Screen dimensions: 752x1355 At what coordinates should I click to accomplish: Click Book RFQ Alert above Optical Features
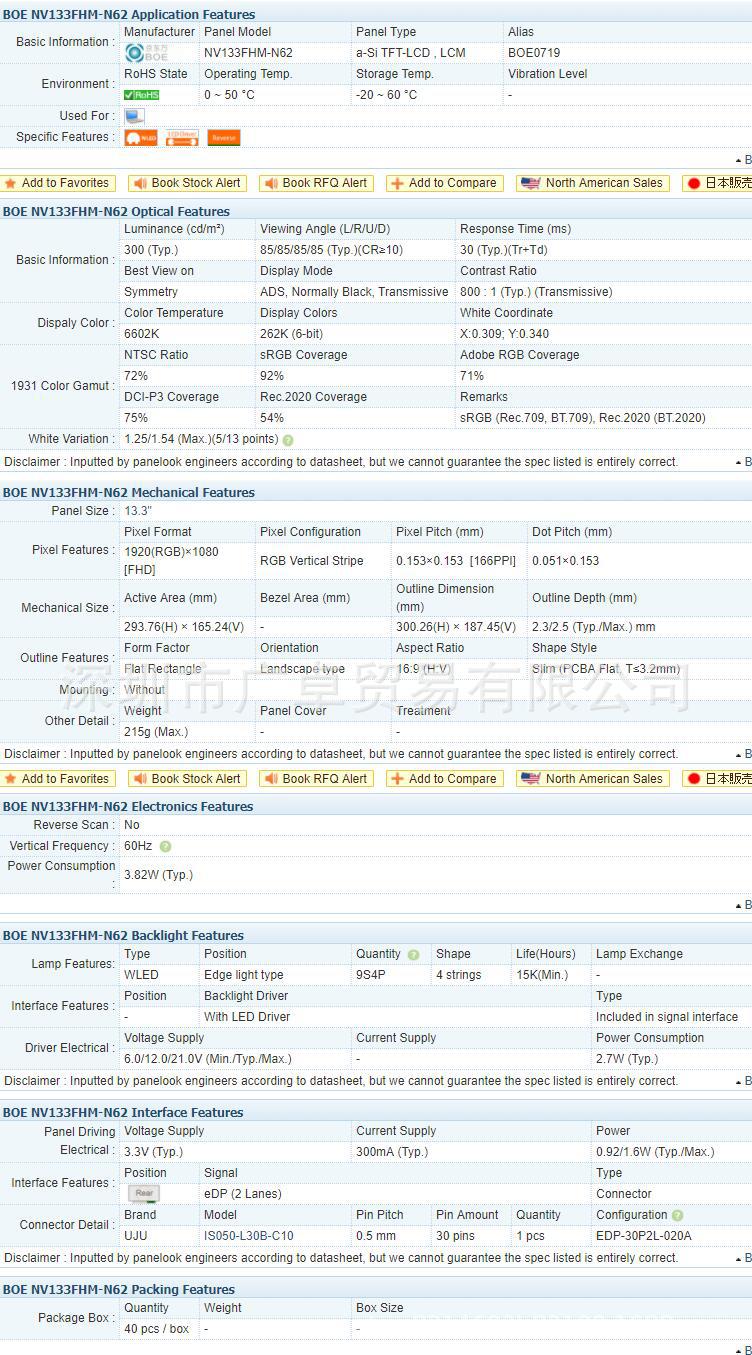[316, 183]
